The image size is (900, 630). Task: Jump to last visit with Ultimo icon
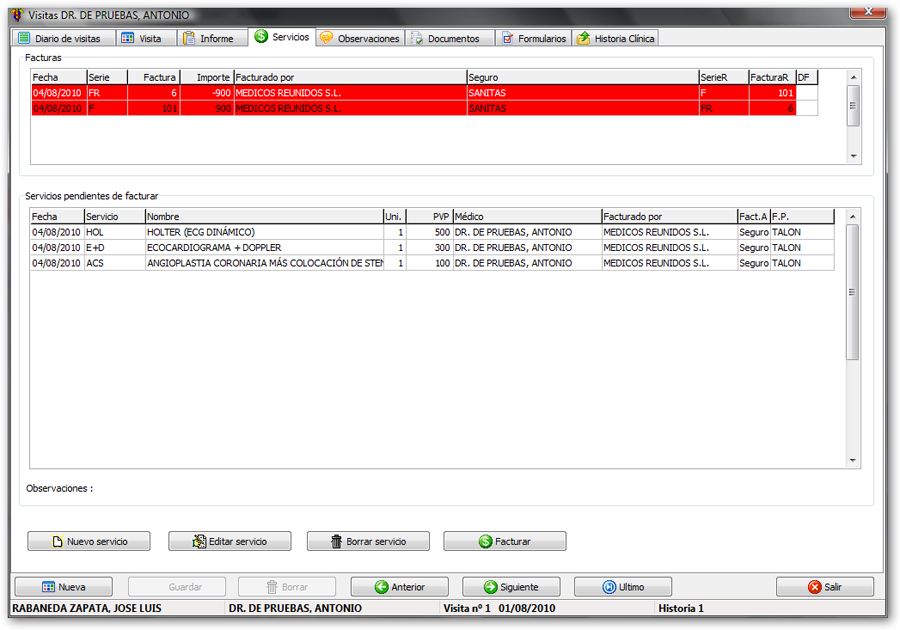pyautogui.click(x=609, y=587)
